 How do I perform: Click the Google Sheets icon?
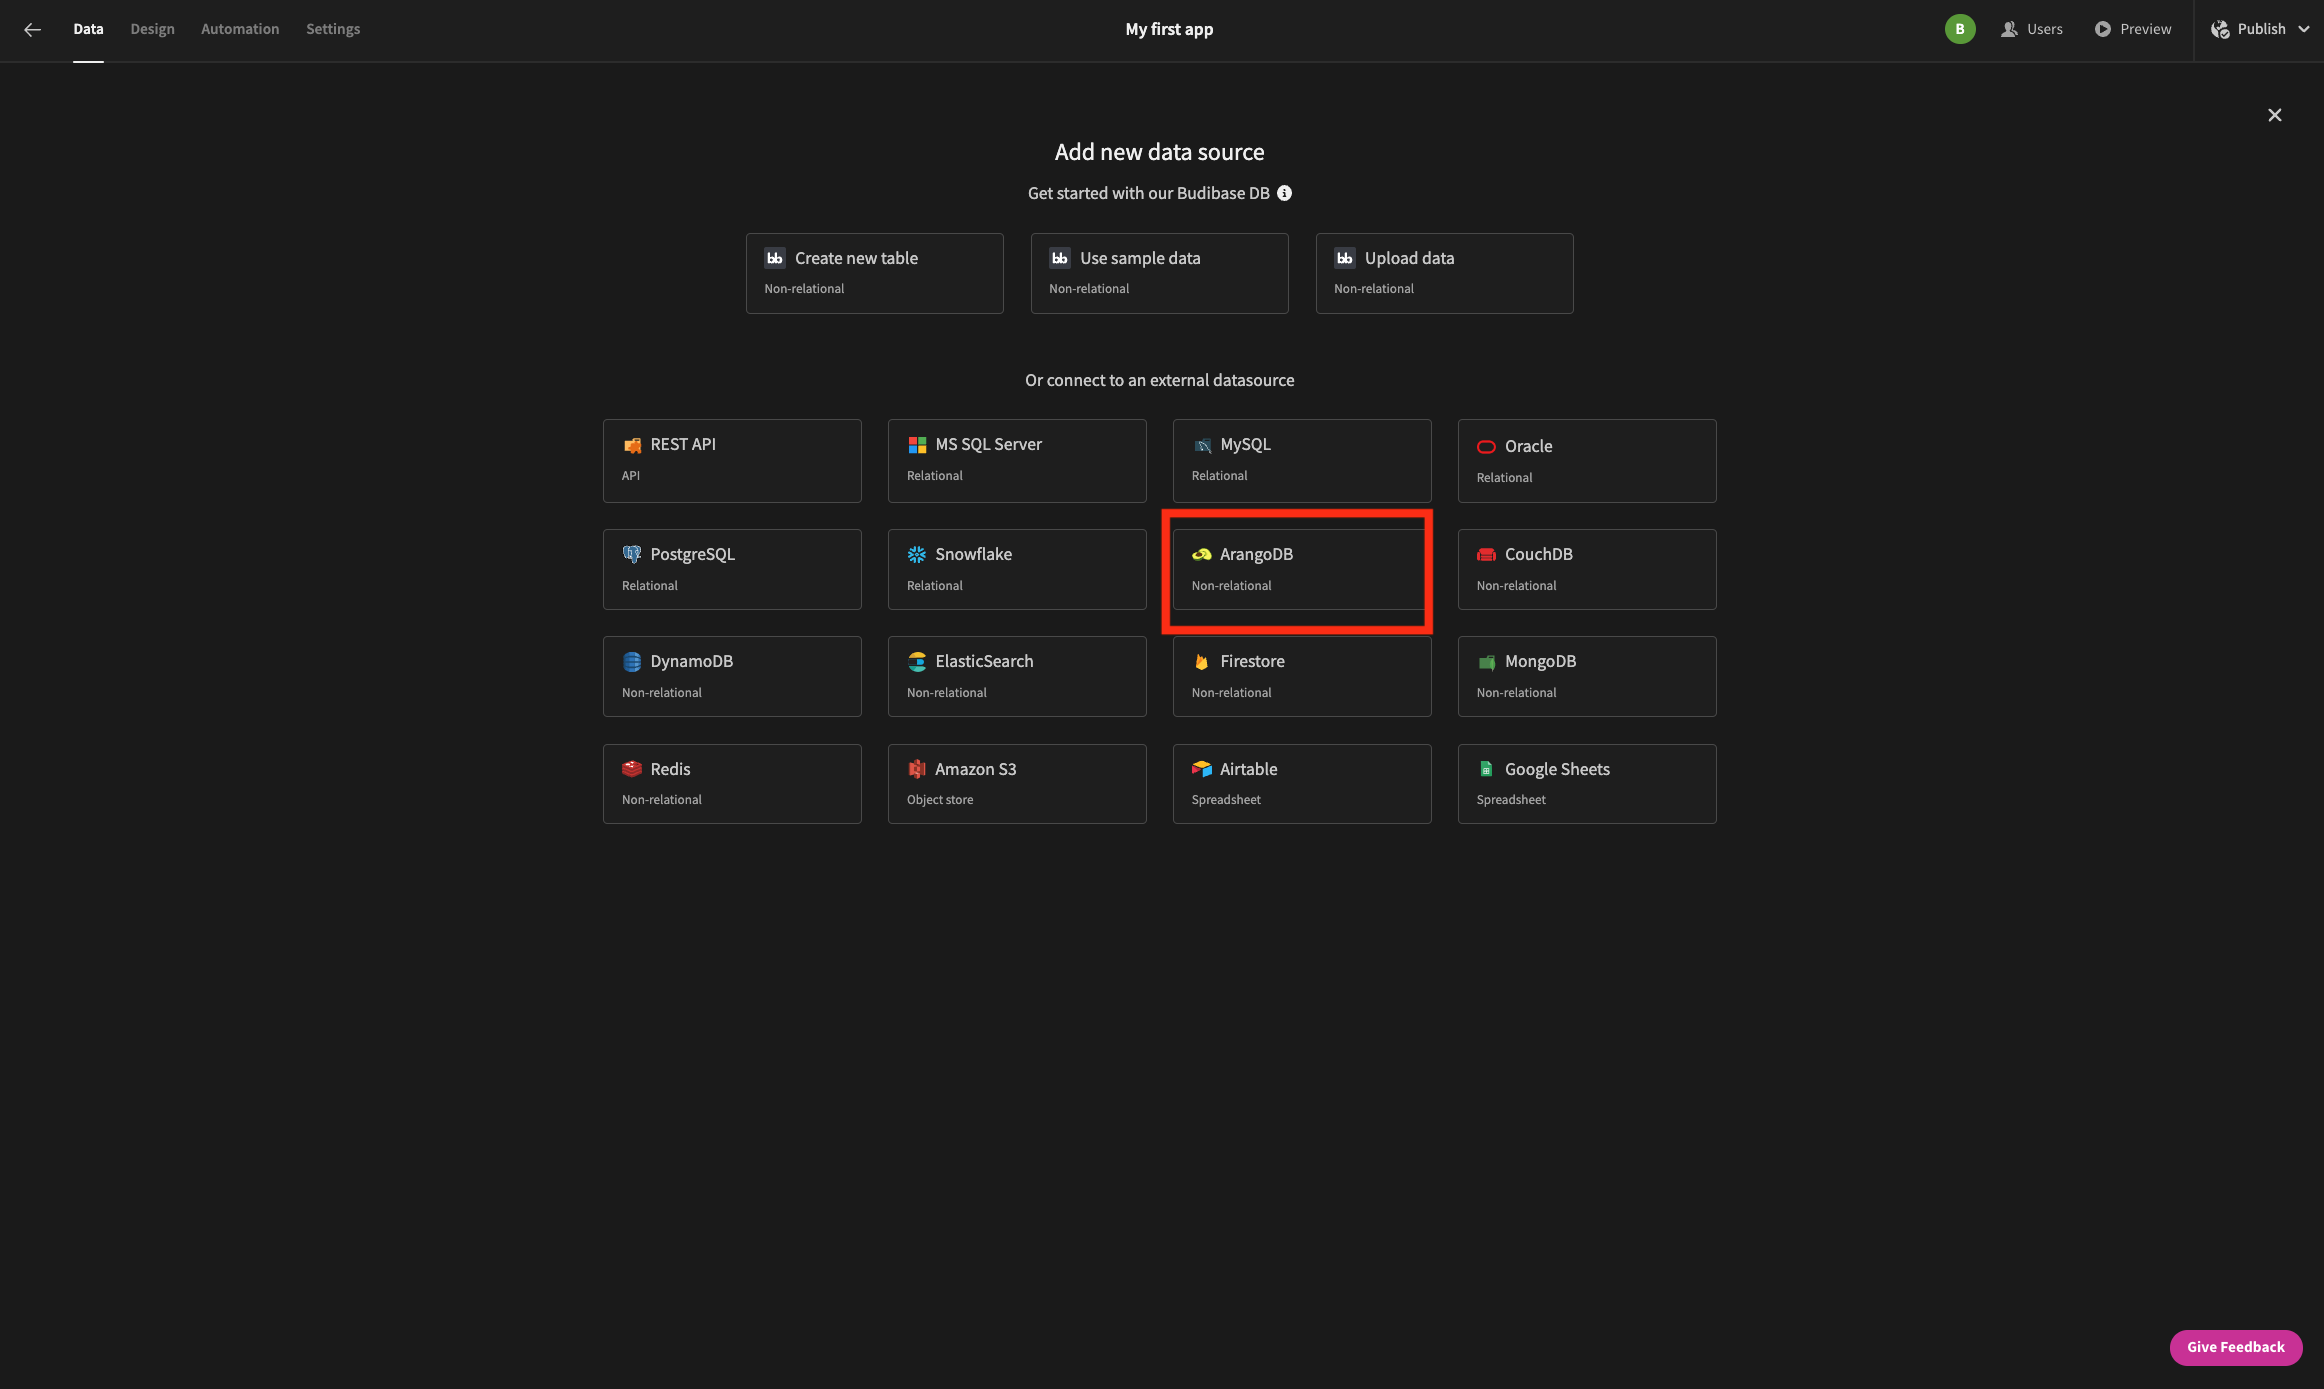pyautogui.click(x=1486, y=769)
